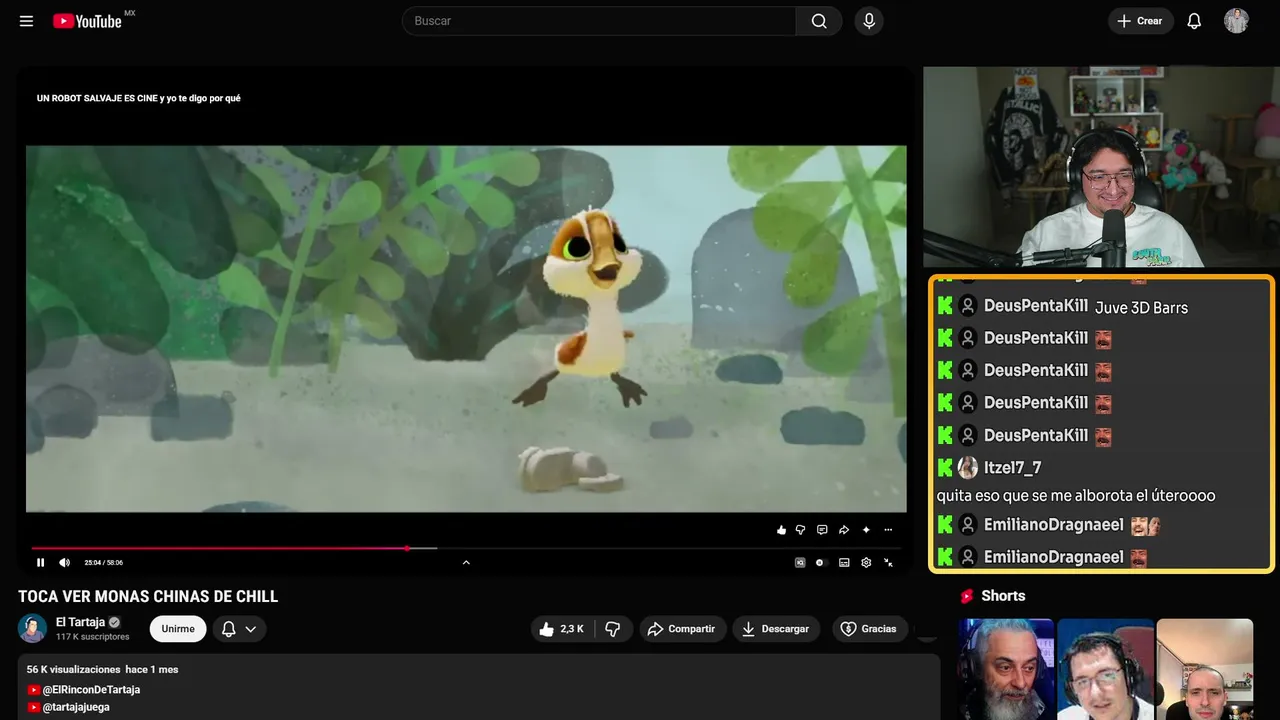Viewport: 1280px width, 720px height.
Task: Open the YouTube guide hamburger menu
Action: 27,21
